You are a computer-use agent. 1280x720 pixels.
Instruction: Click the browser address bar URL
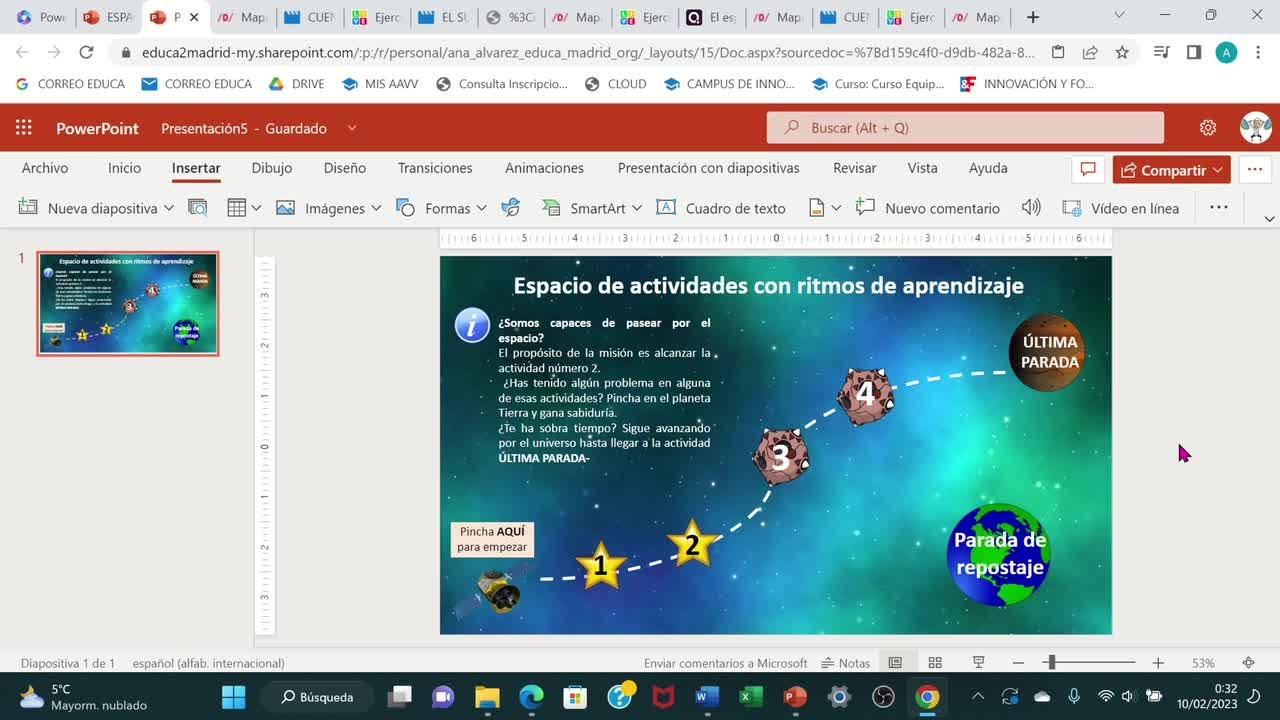[x=589, y=53]
